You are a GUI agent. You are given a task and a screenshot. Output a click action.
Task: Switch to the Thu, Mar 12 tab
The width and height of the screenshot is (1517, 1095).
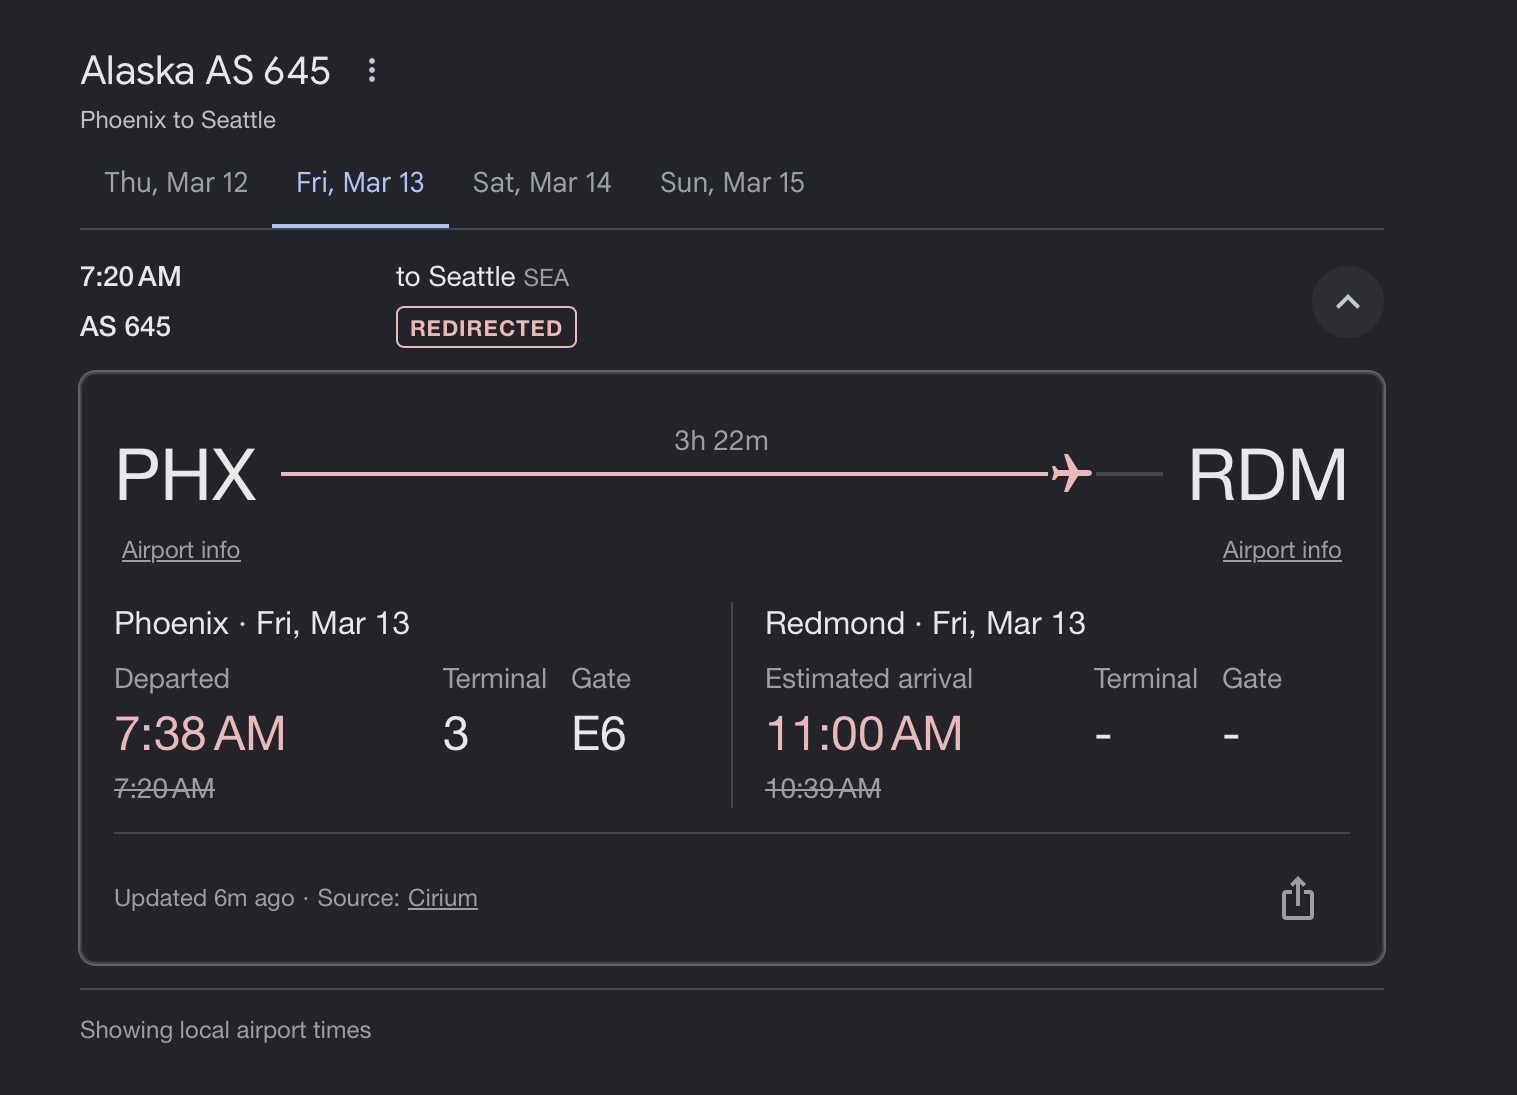176,183
